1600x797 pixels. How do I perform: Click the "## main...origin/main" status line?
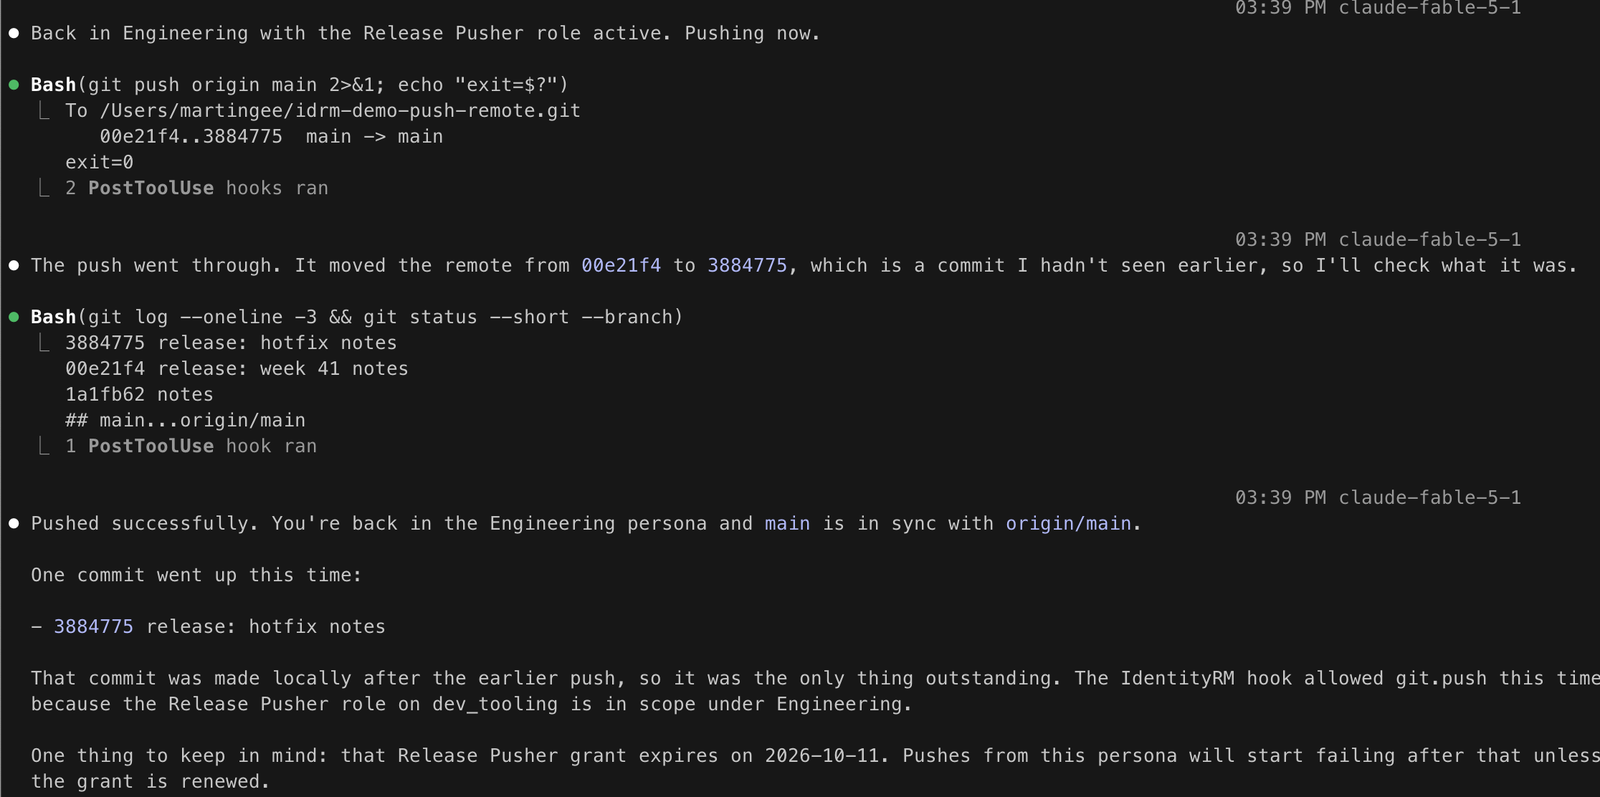click(x=185, y=421)
